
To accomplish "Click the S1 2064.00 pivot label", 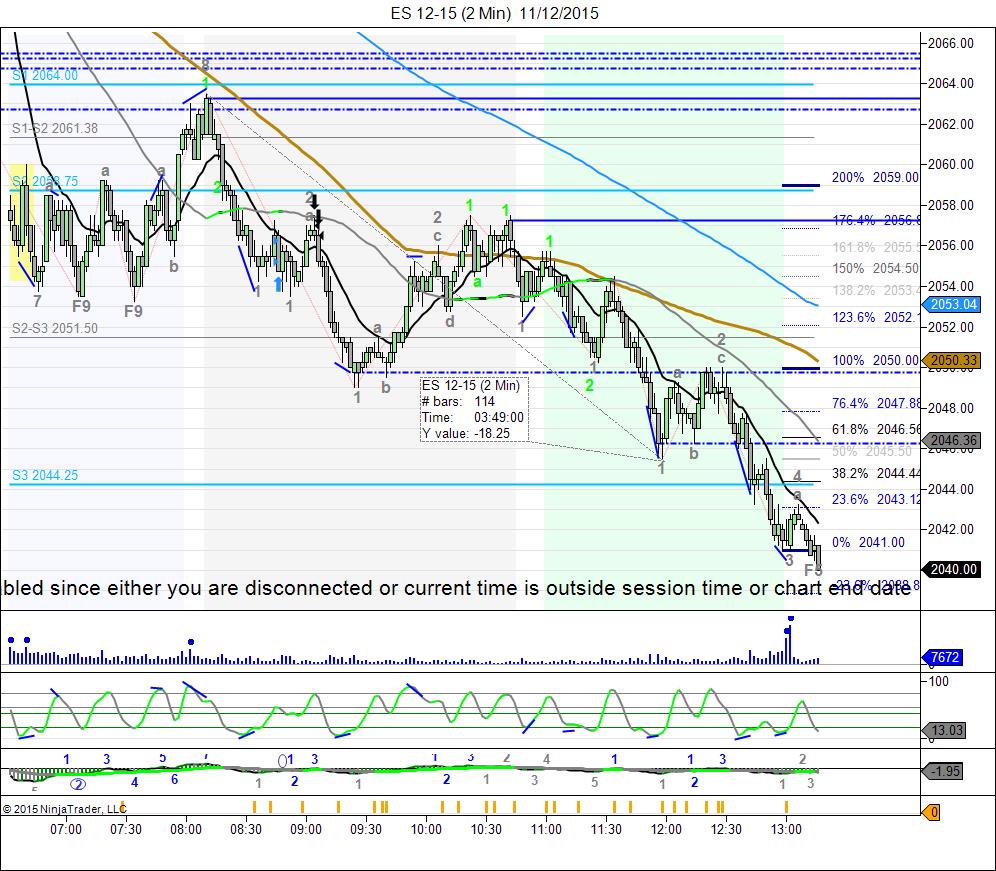I will pyautogui.click(x=45, y=75).
